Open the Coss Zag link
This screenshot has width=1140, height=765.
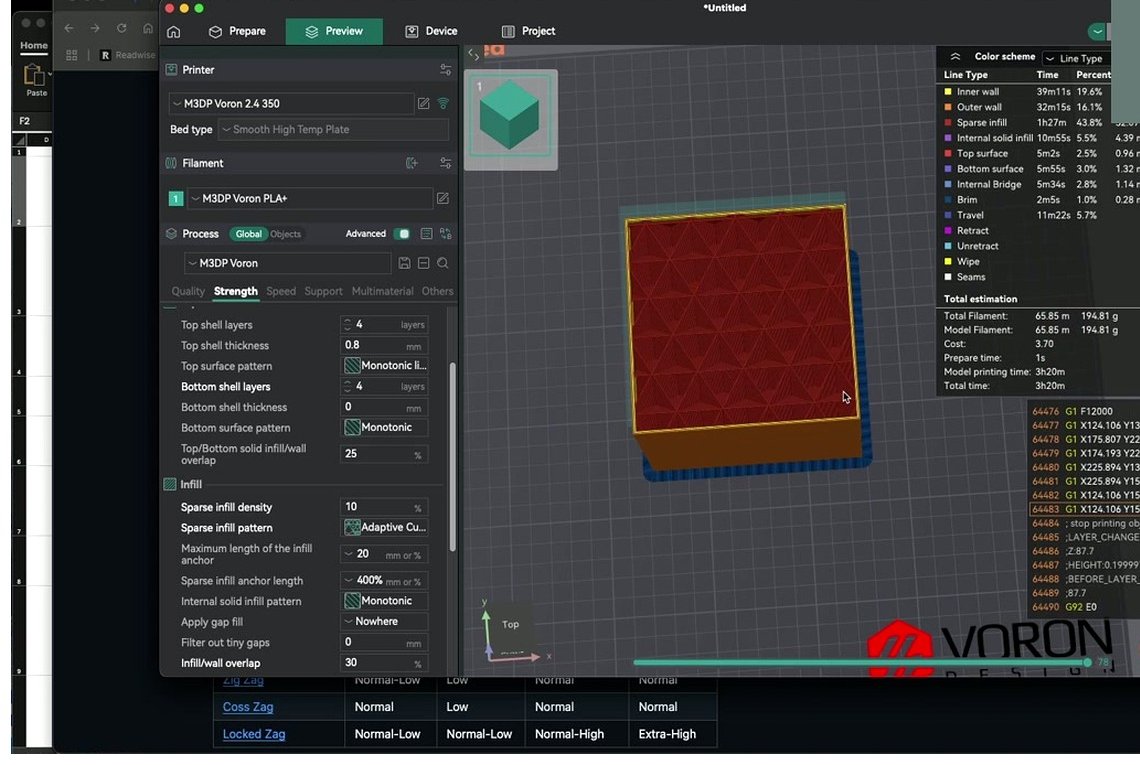tap(248, 706)
